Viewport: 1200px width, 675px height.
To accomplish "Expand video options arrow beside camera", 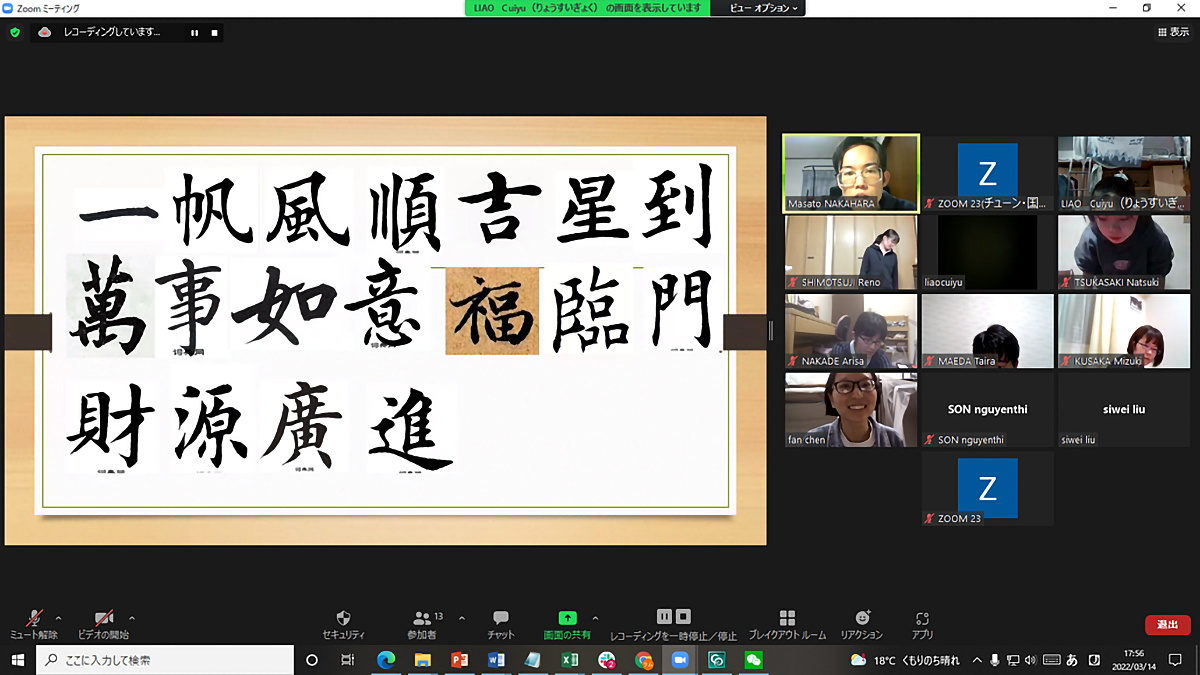I will (131, 618).
